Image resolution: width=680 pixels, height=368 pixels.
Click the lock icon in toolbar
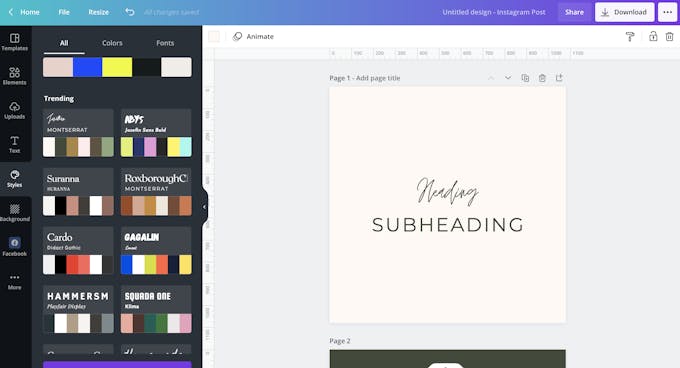[653, 36]
